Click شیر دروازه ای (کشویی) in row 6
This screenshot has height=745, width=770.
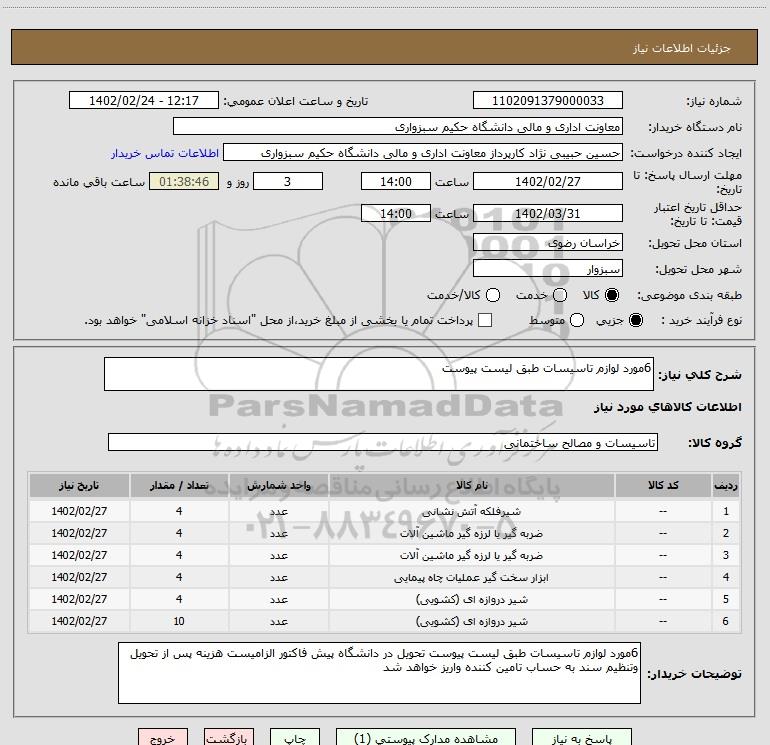[471, 621]
